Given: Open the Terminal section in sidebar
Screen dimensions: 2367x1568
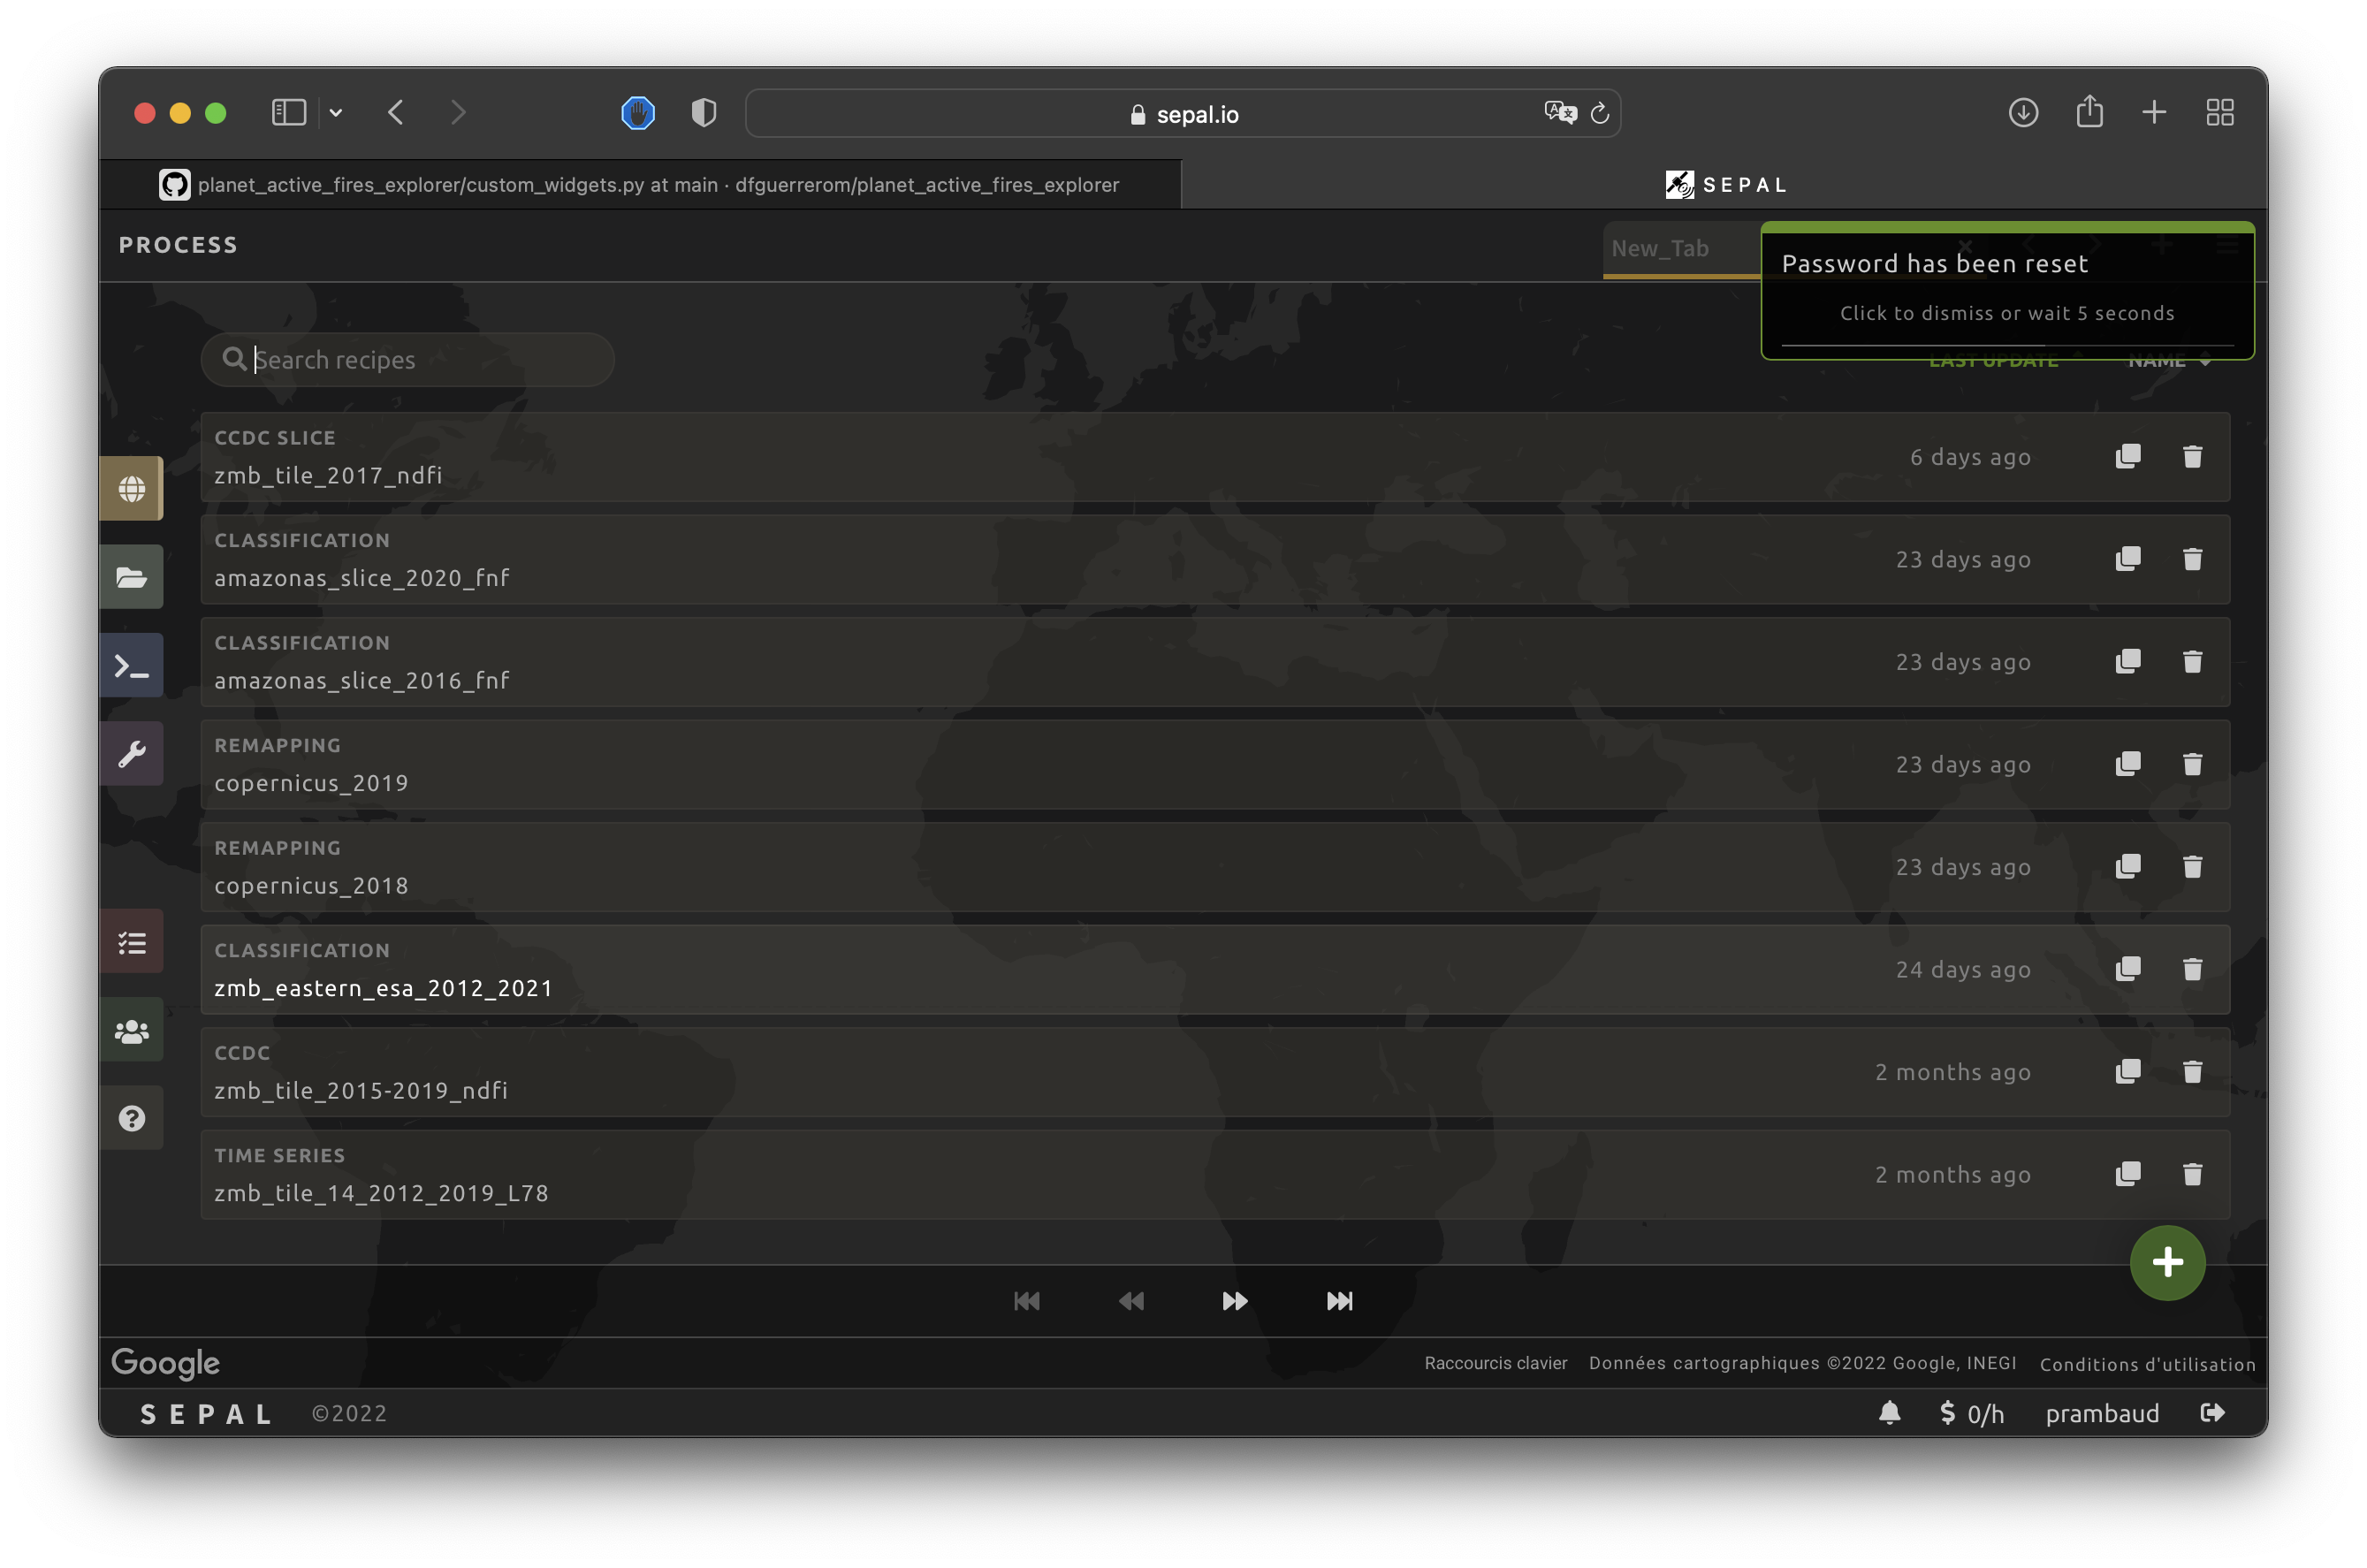Looking at the screenshot, I should 131,666.
